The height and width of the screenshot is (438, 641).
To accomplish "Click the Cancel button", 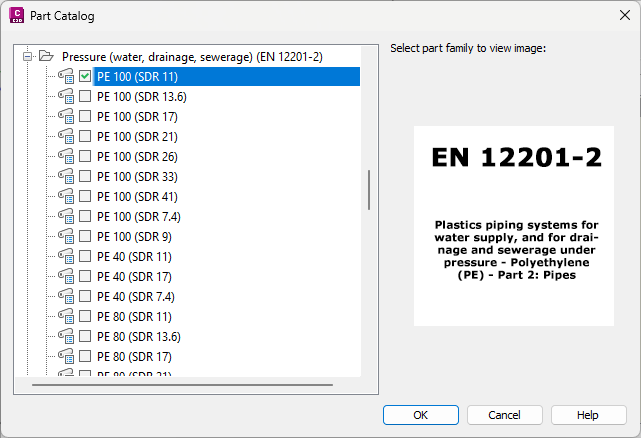I will (x=503, y=415).
